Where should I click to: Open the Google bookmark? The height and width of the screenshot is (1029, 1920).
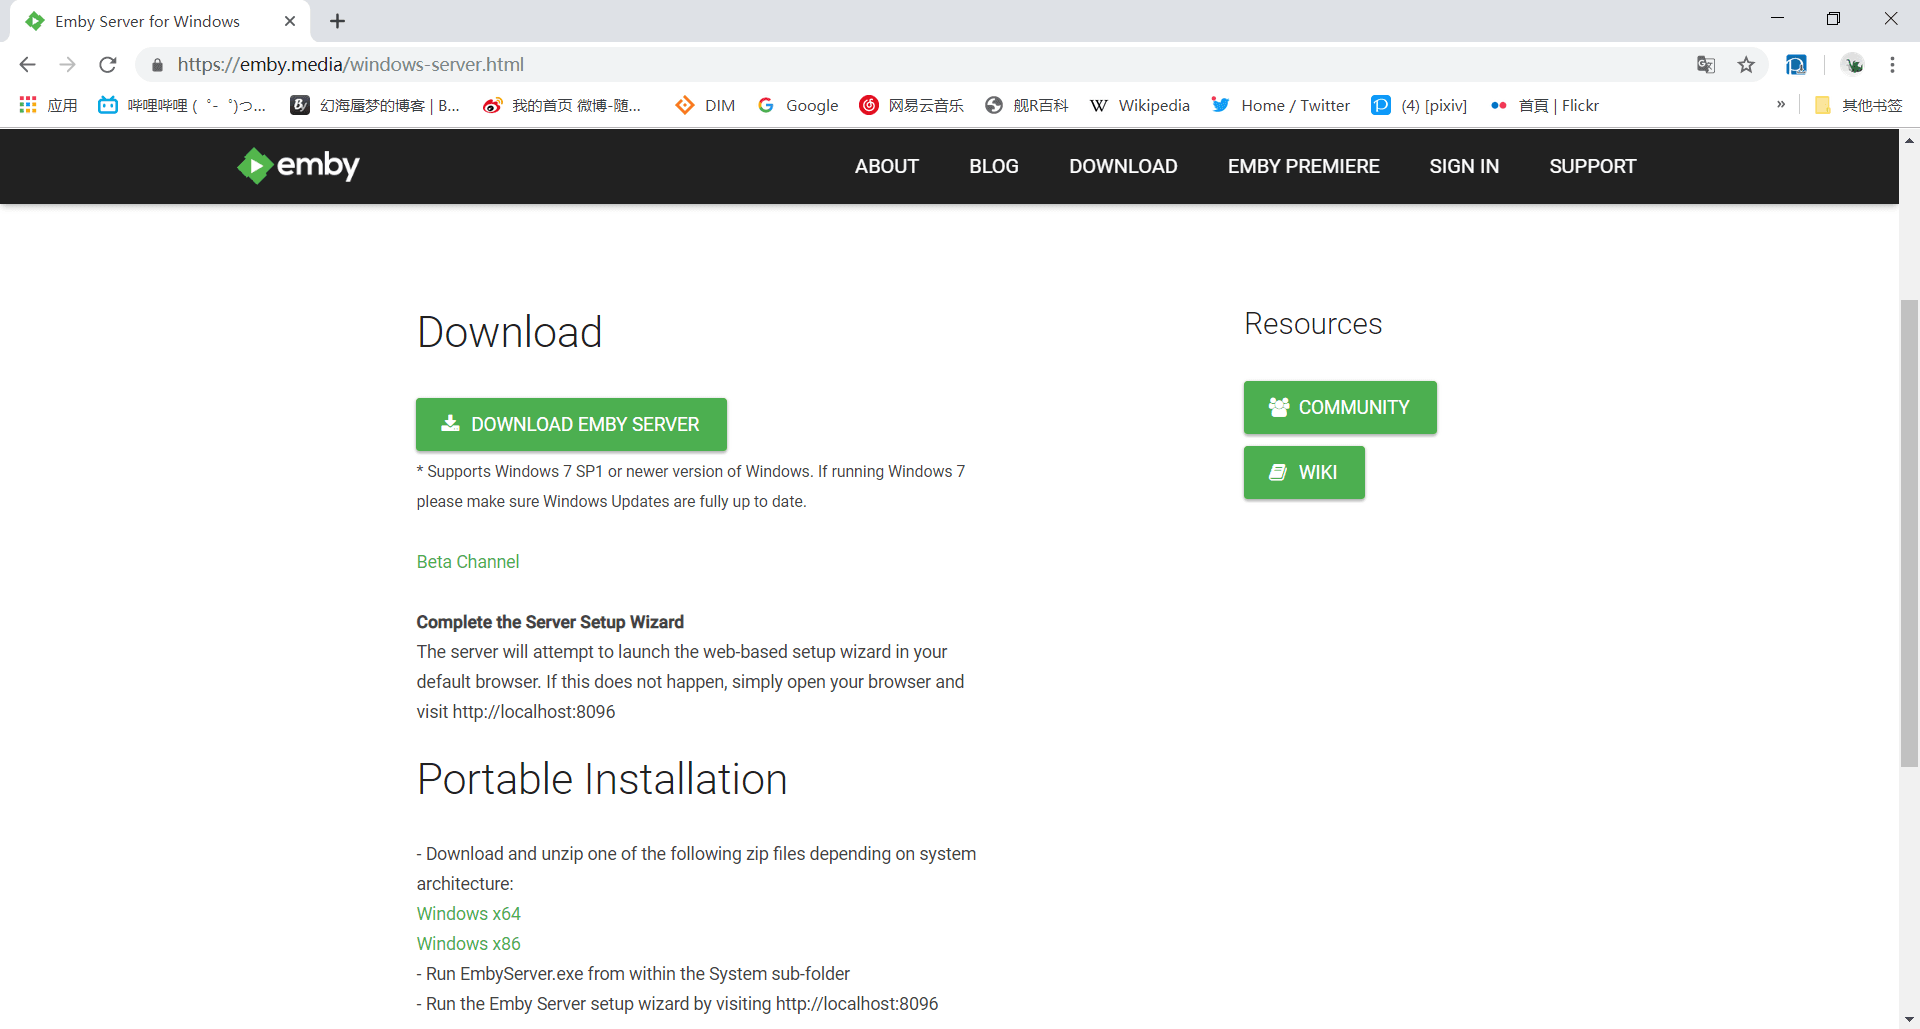798,105
